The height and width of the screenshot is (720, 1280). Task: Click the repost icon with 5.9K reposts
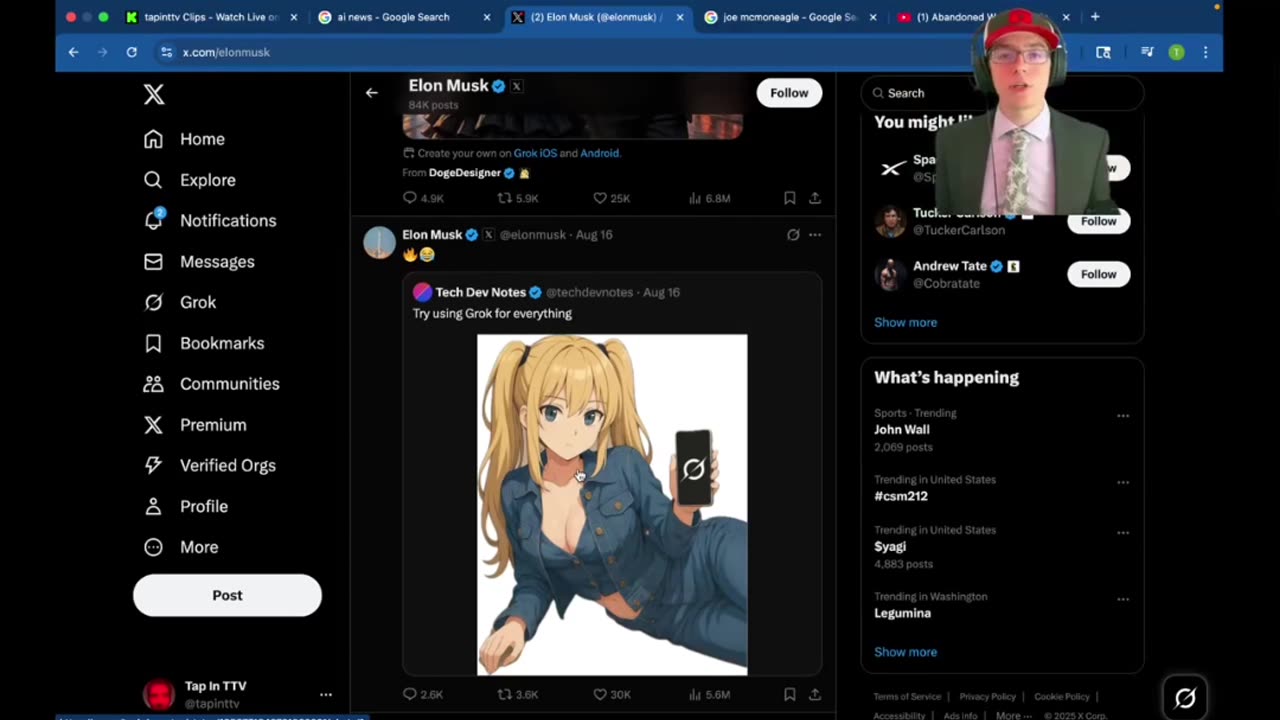point(505,198)
